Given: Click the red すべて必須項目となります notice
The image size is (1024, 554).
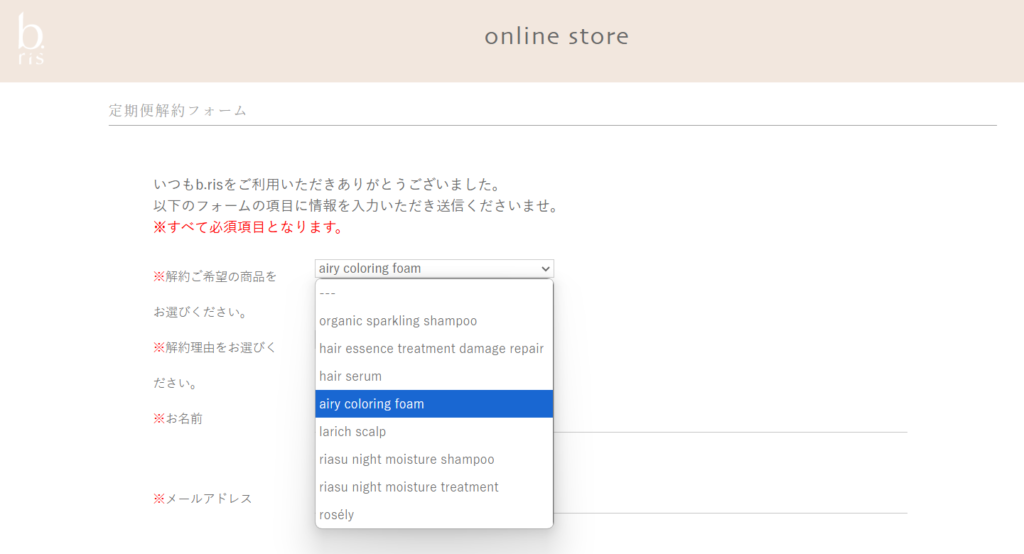Looking at the screenshot, I should click(248, 227).
